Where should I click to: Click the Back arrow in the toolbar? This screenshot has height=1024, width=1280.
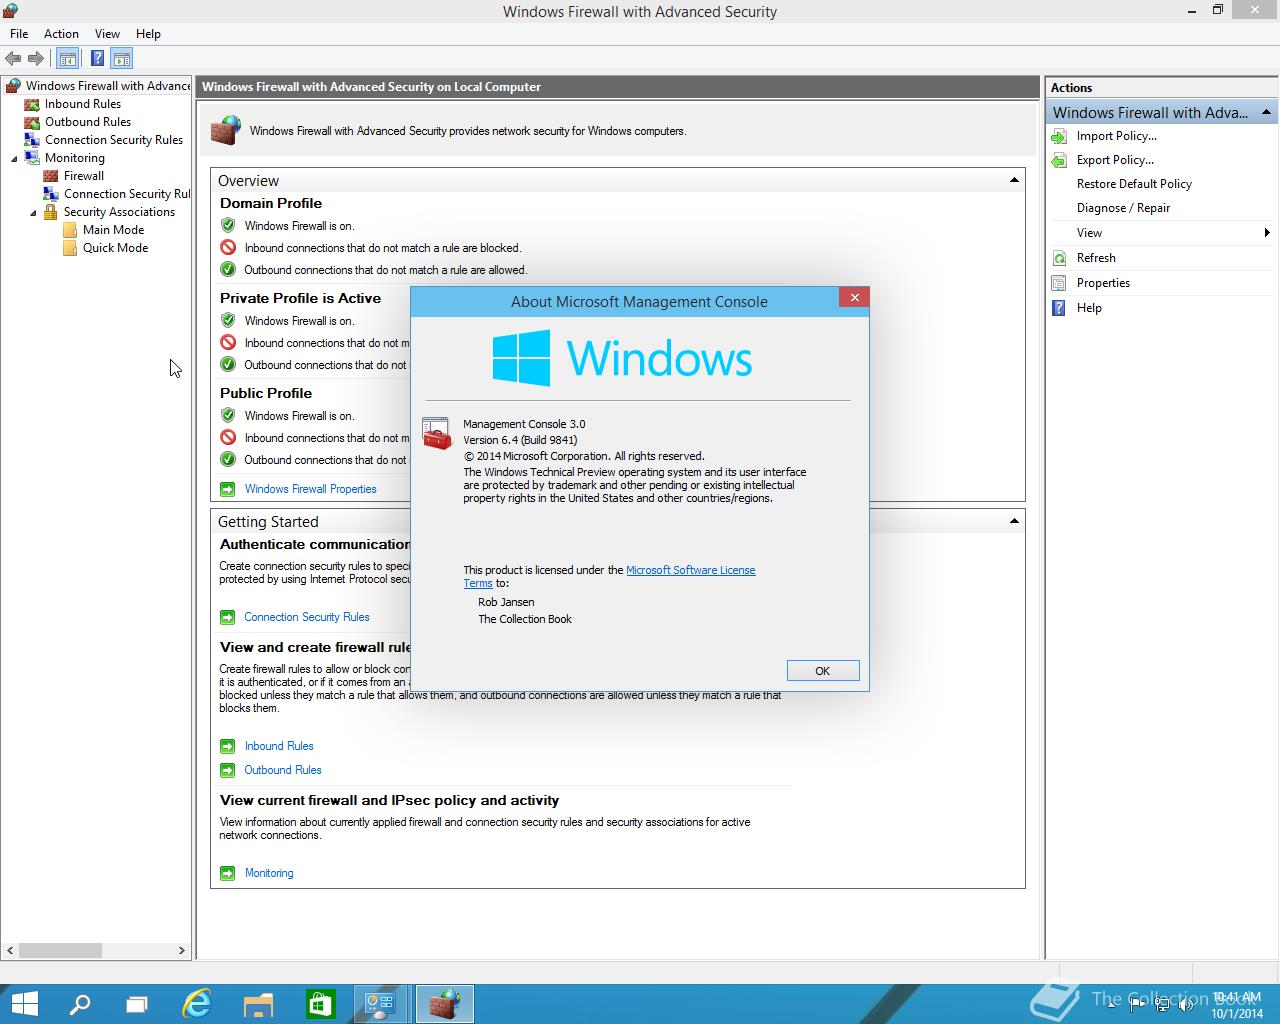tap(13, 59)
